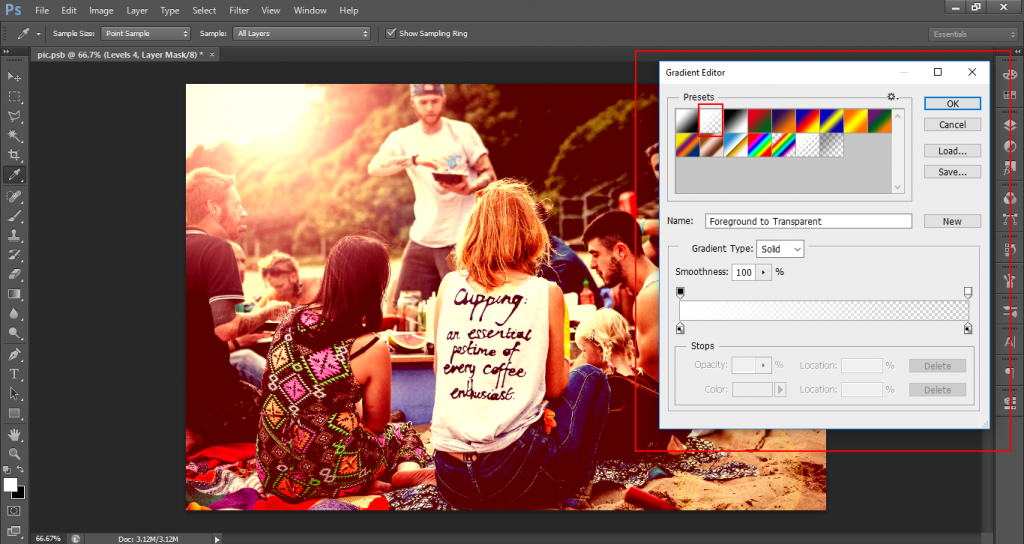
Task: Click the foreground color swatch in toolbox
Action: coord(10,485)
